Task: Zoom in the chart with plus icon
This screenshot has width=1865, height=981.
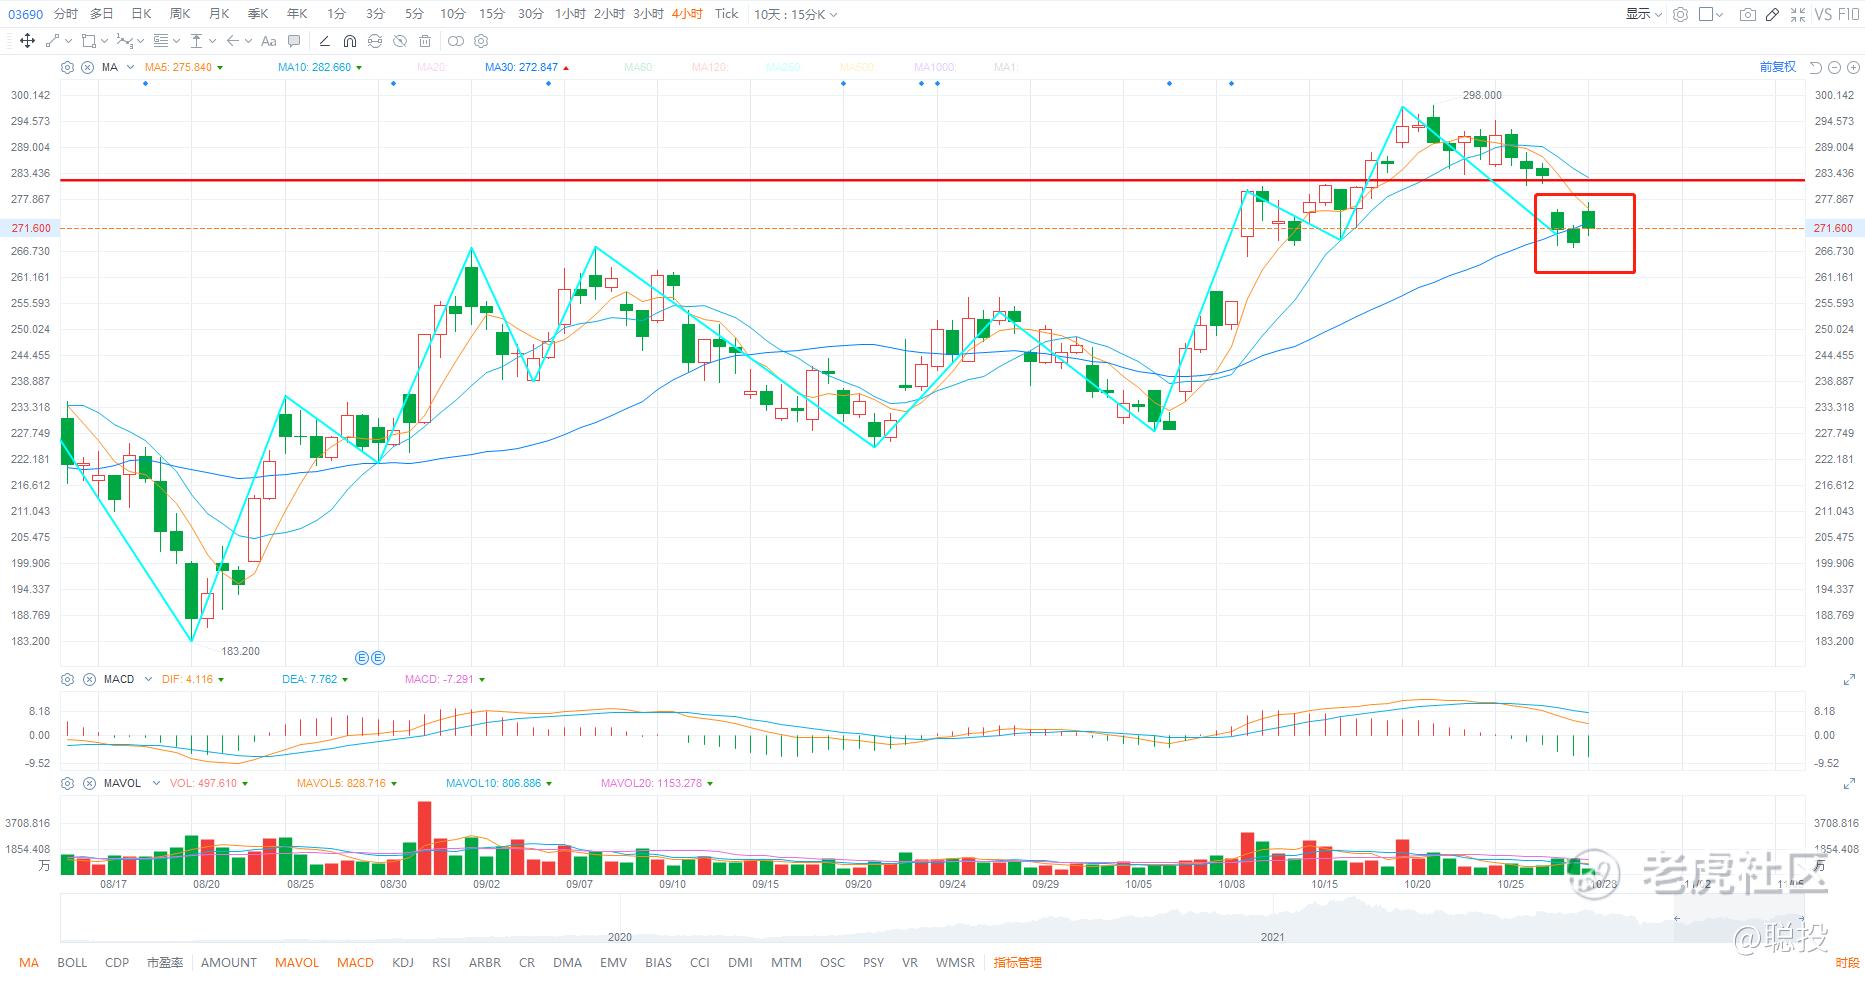Action: click(x=1851, y=67)
